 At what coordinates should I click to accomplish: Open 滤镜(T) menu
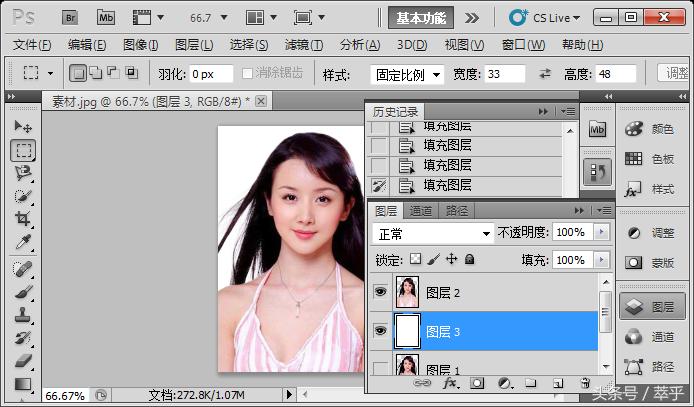(304, 45)
